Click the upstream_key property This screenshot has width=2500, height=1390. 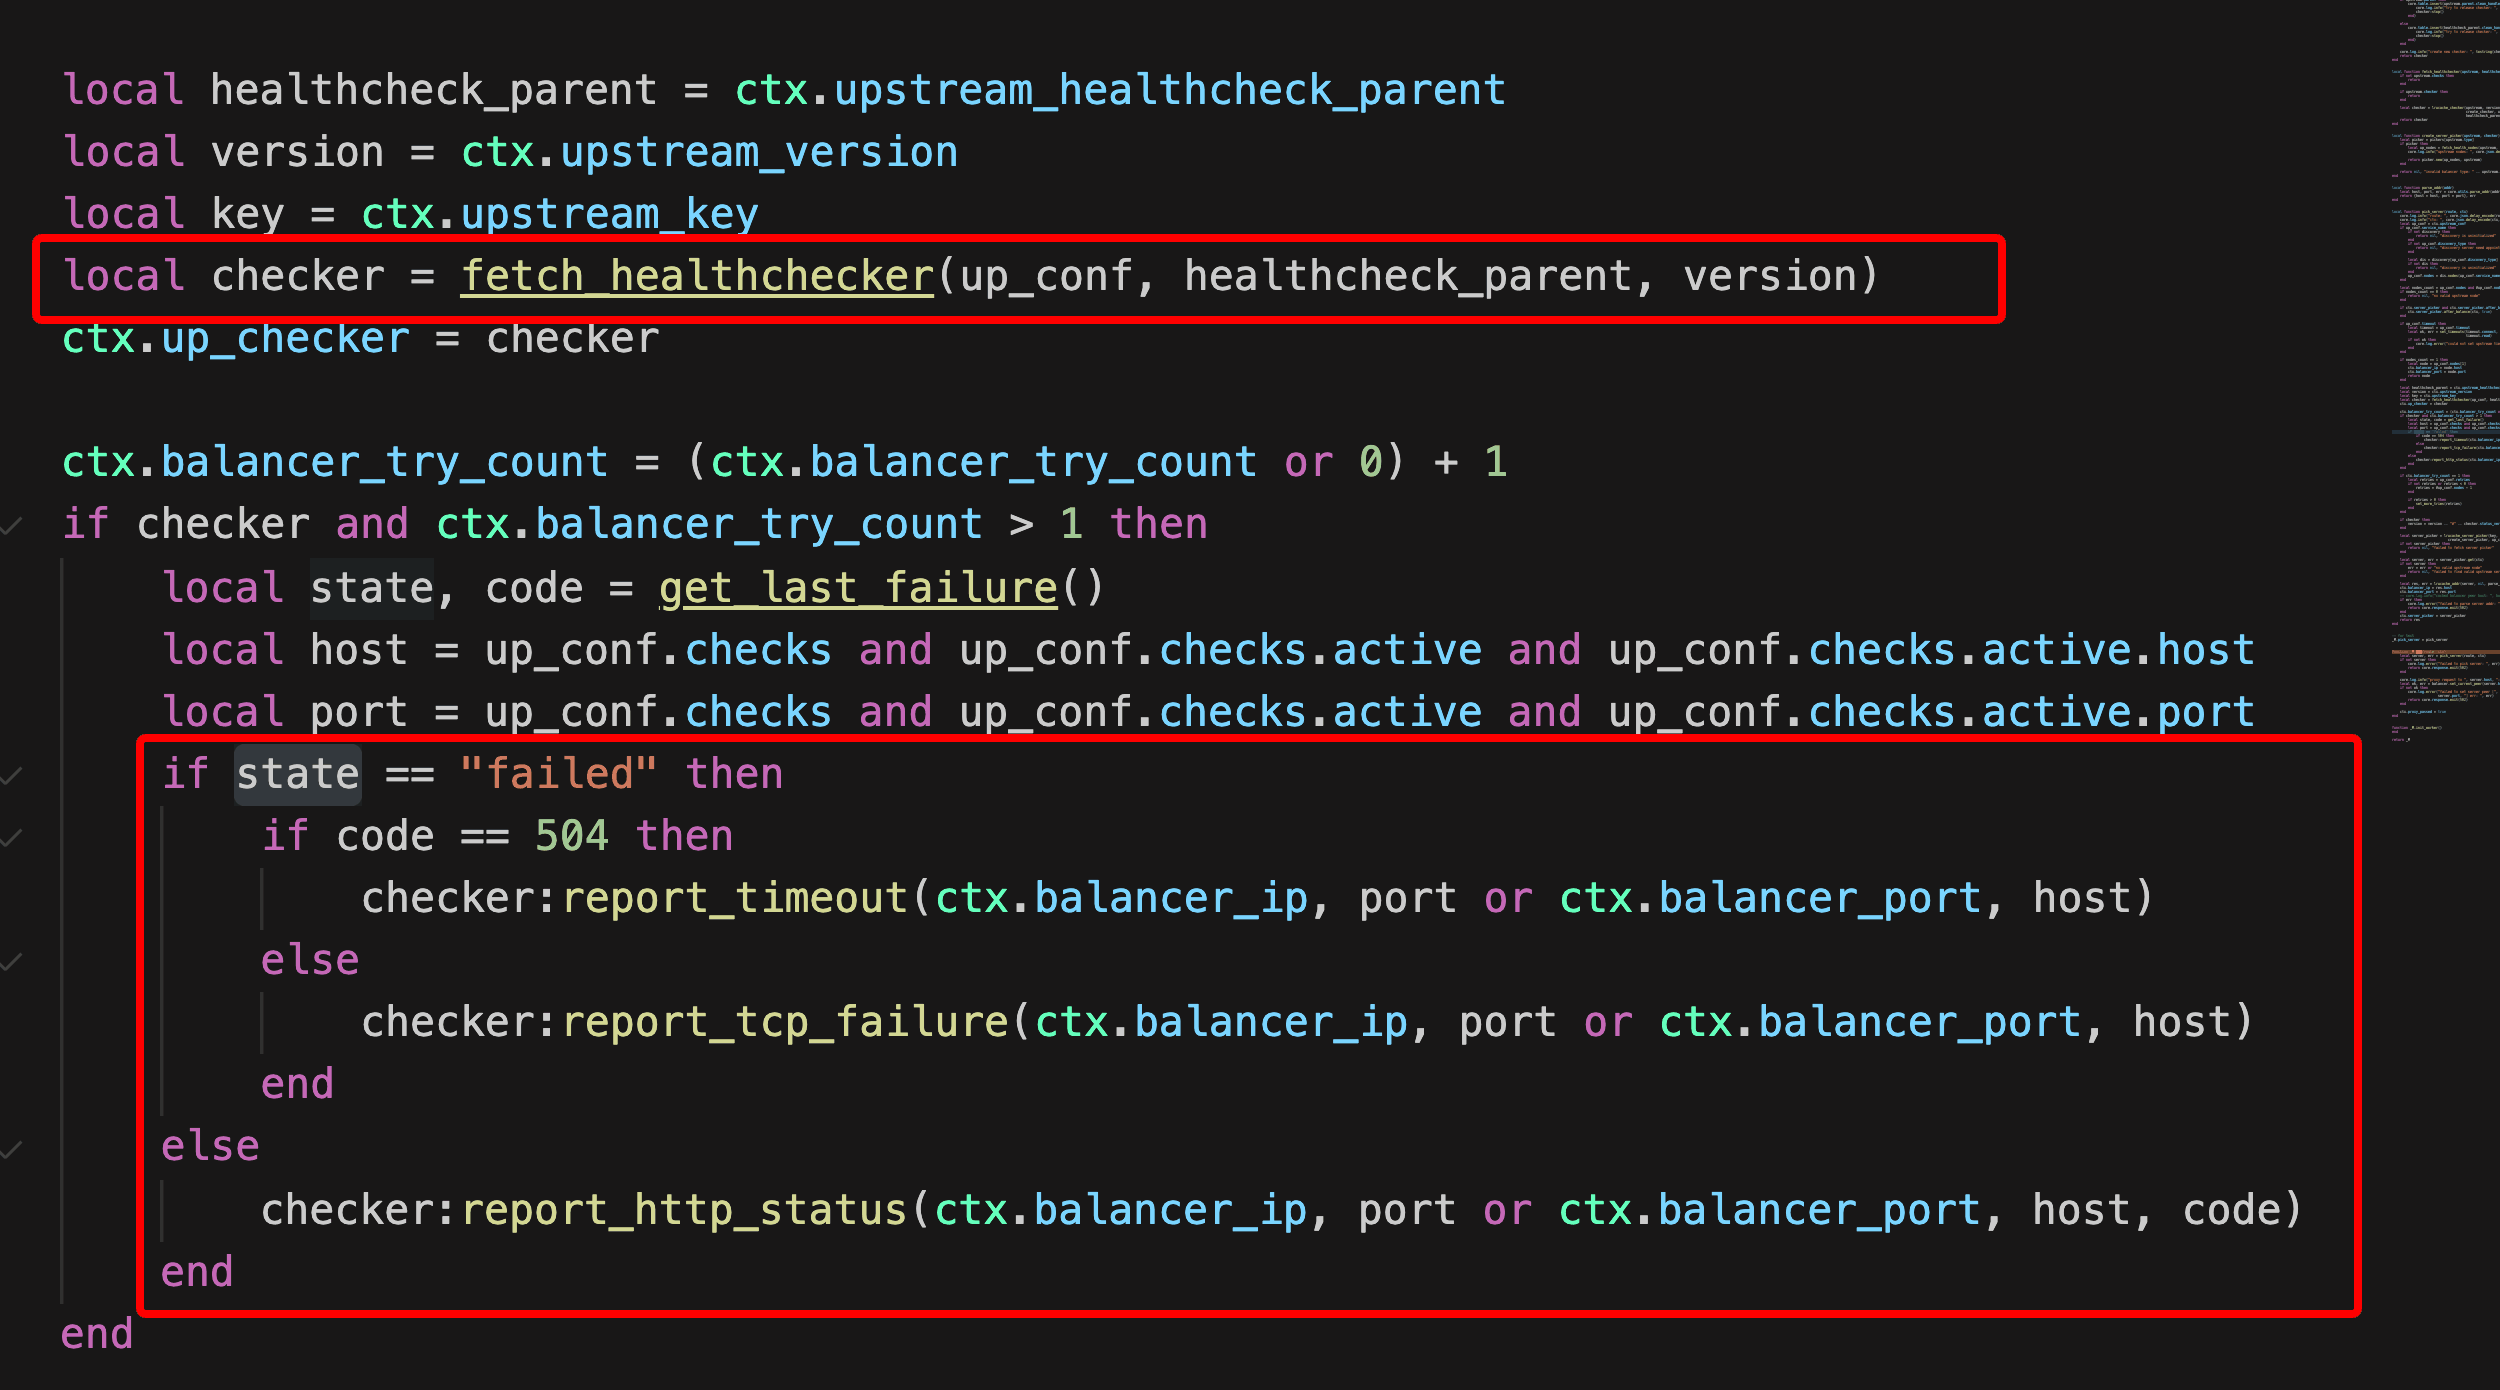[x=609, y=215]
